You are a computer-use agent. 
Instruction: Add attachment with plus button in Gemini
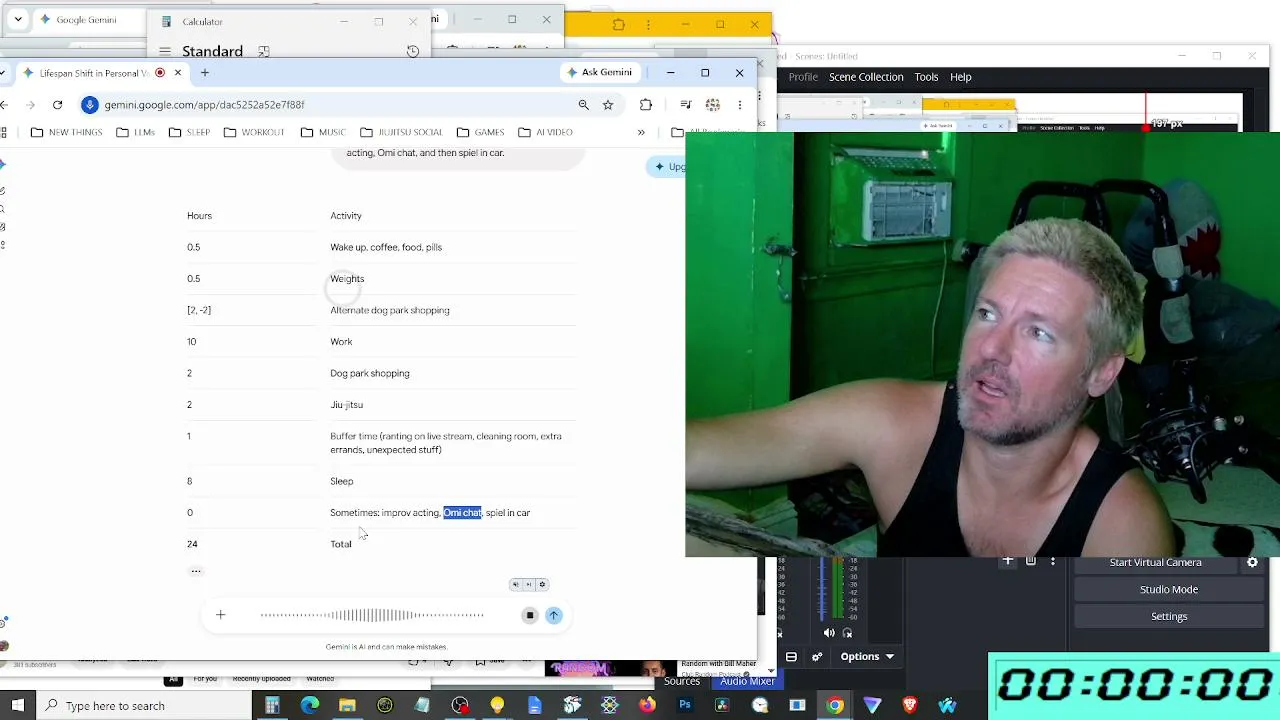point(220,615)
